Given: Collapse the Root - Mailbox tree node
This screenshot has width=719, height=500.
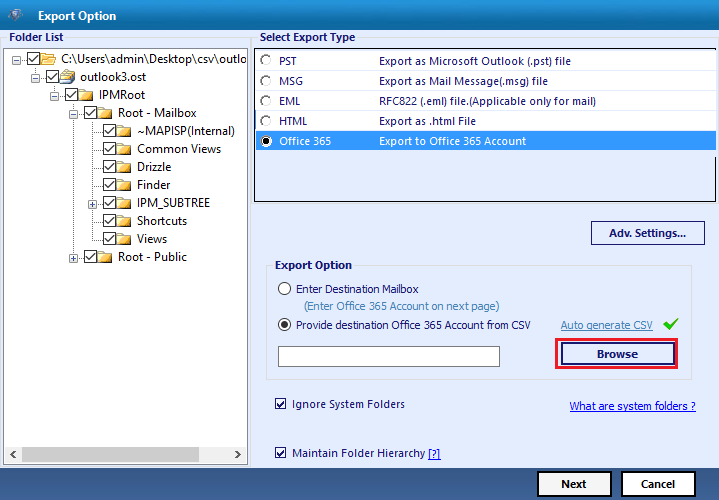Looking at the screenshot, I should tap(73, 114).
